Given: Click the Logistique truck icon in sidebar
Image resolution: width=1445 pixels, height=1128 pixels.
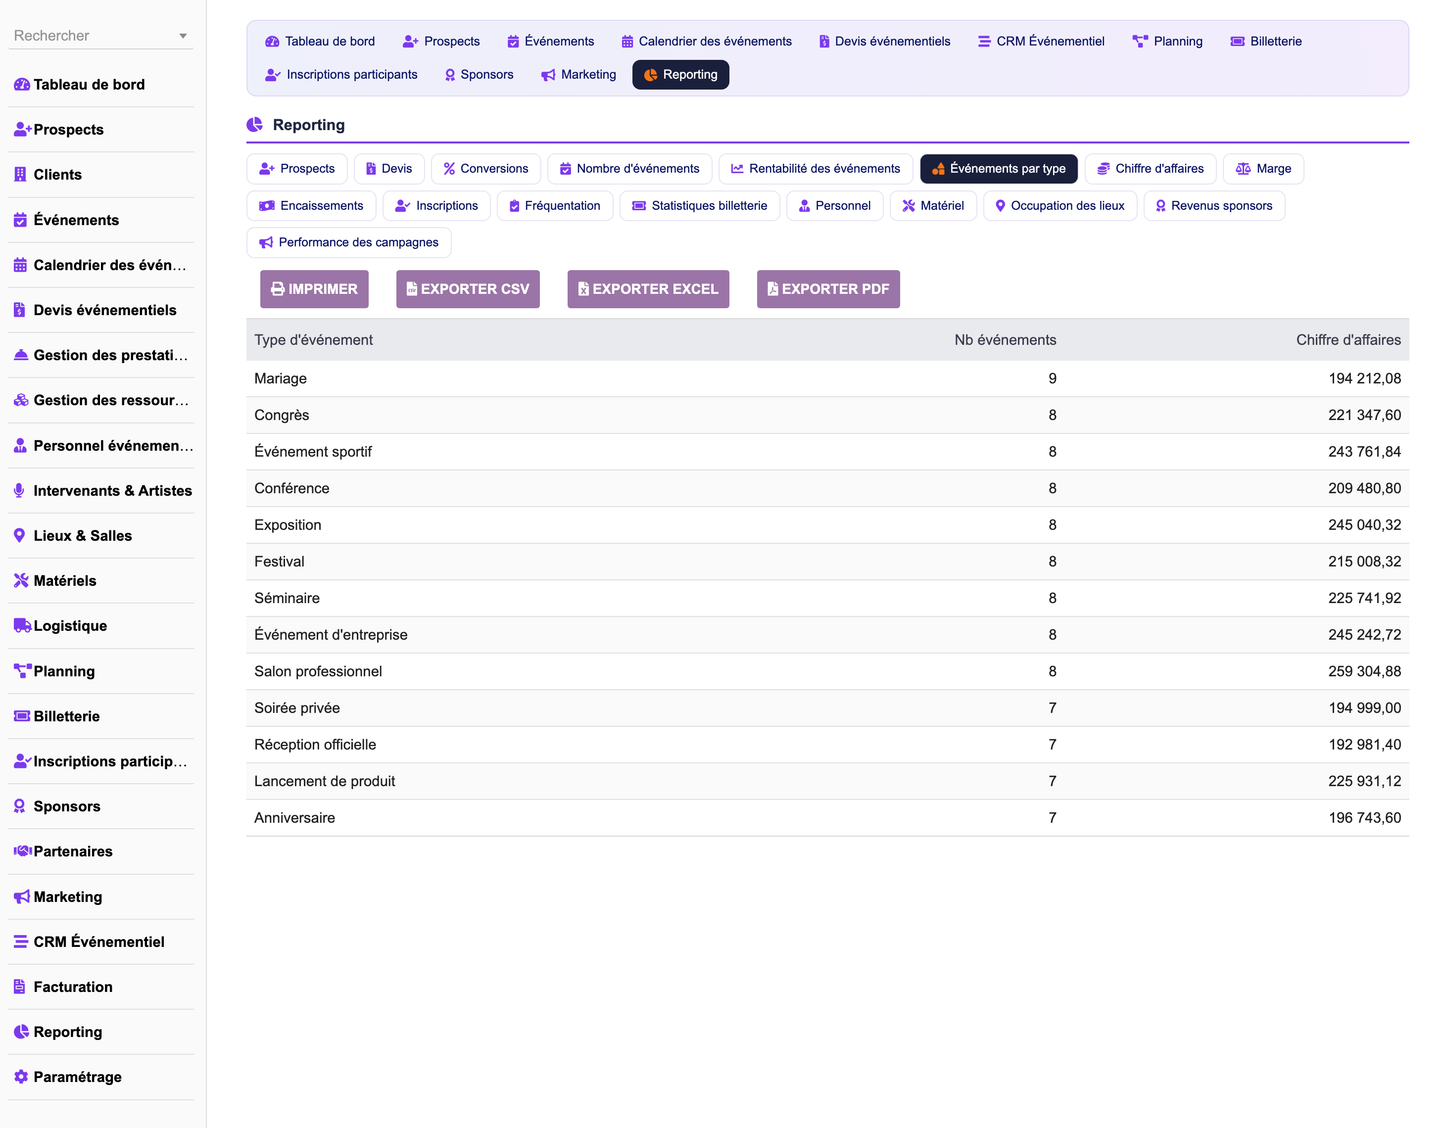Looking at the screenshot, I should pos(22,626).
